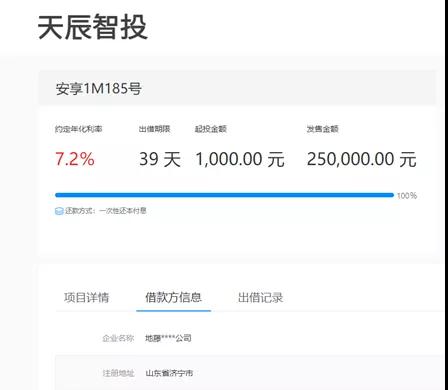This screenshot has width=448, height=390.
Task: Click the 约定年化利率 label
Action: point(79,129)
